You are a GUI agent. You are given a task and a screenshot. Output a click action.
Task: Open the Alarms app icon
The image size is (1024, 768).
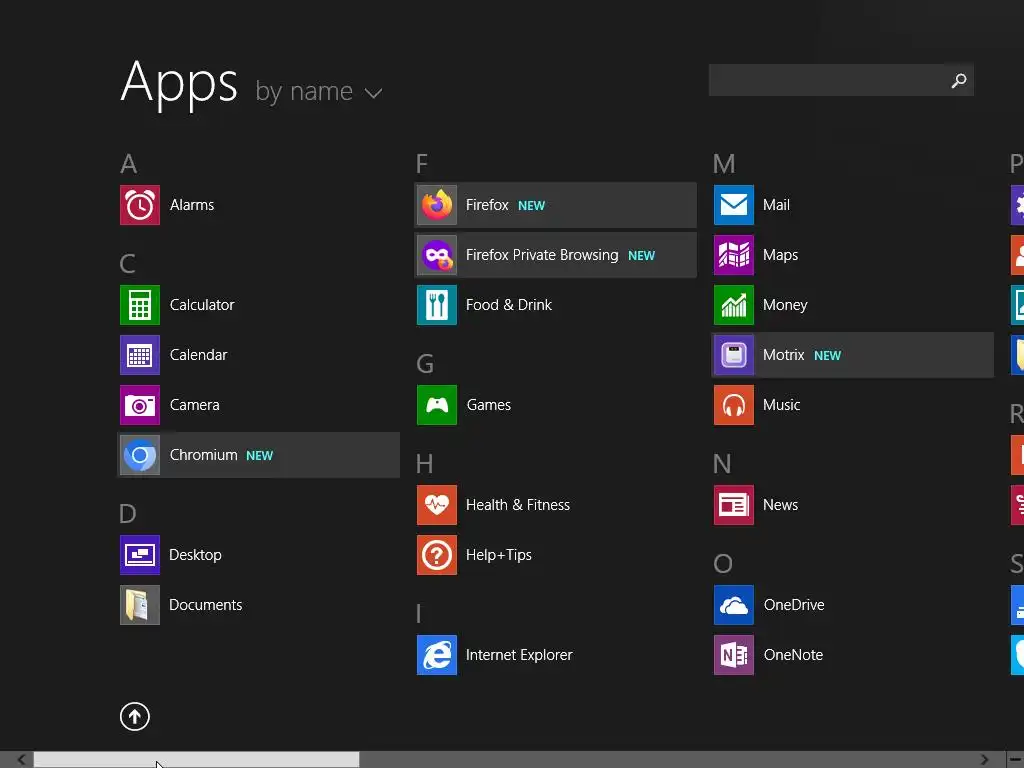pyautogui.click(x=140, y=205)
